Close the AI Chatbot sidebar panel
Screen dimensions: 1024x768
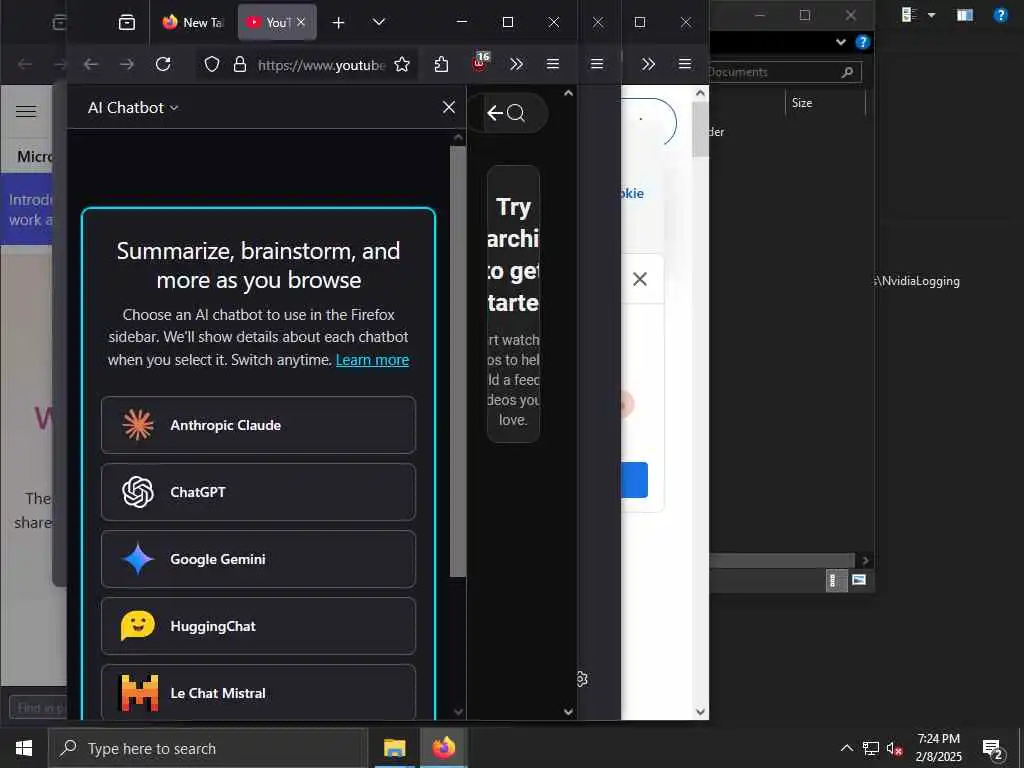coord(449,107)
